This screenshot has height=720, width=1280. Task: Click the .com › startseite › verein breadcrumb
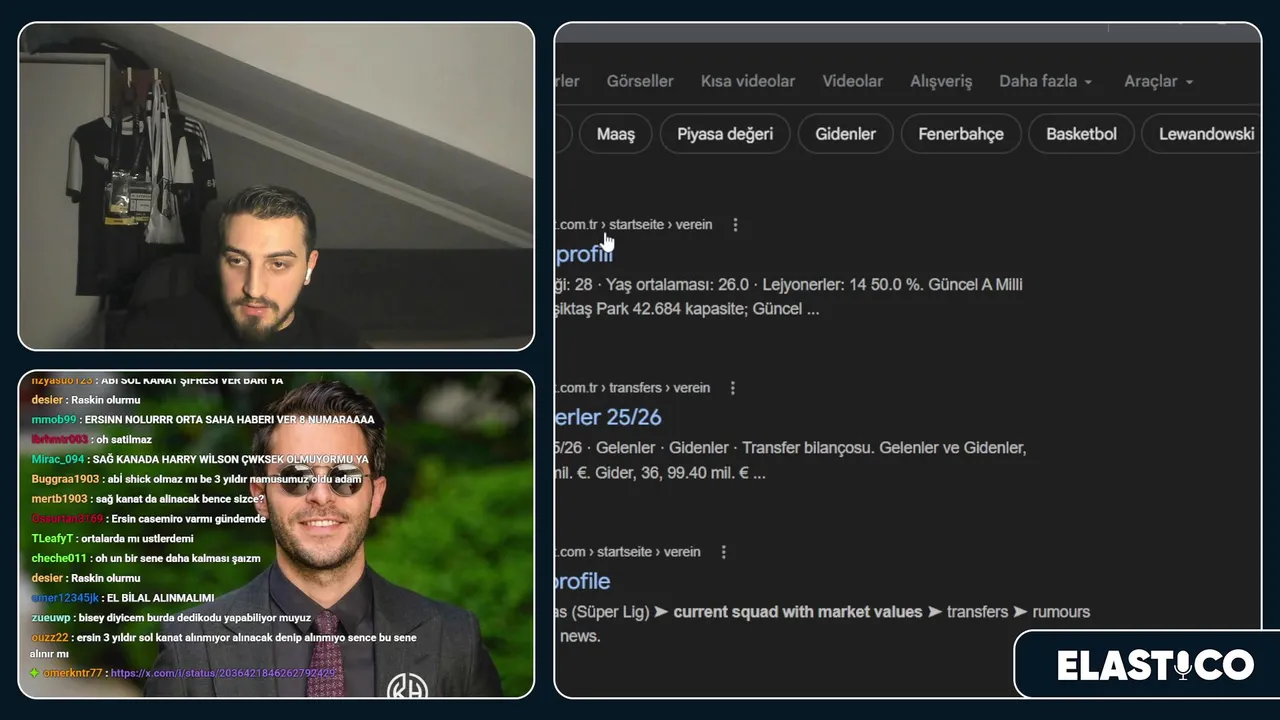point(628,552)
